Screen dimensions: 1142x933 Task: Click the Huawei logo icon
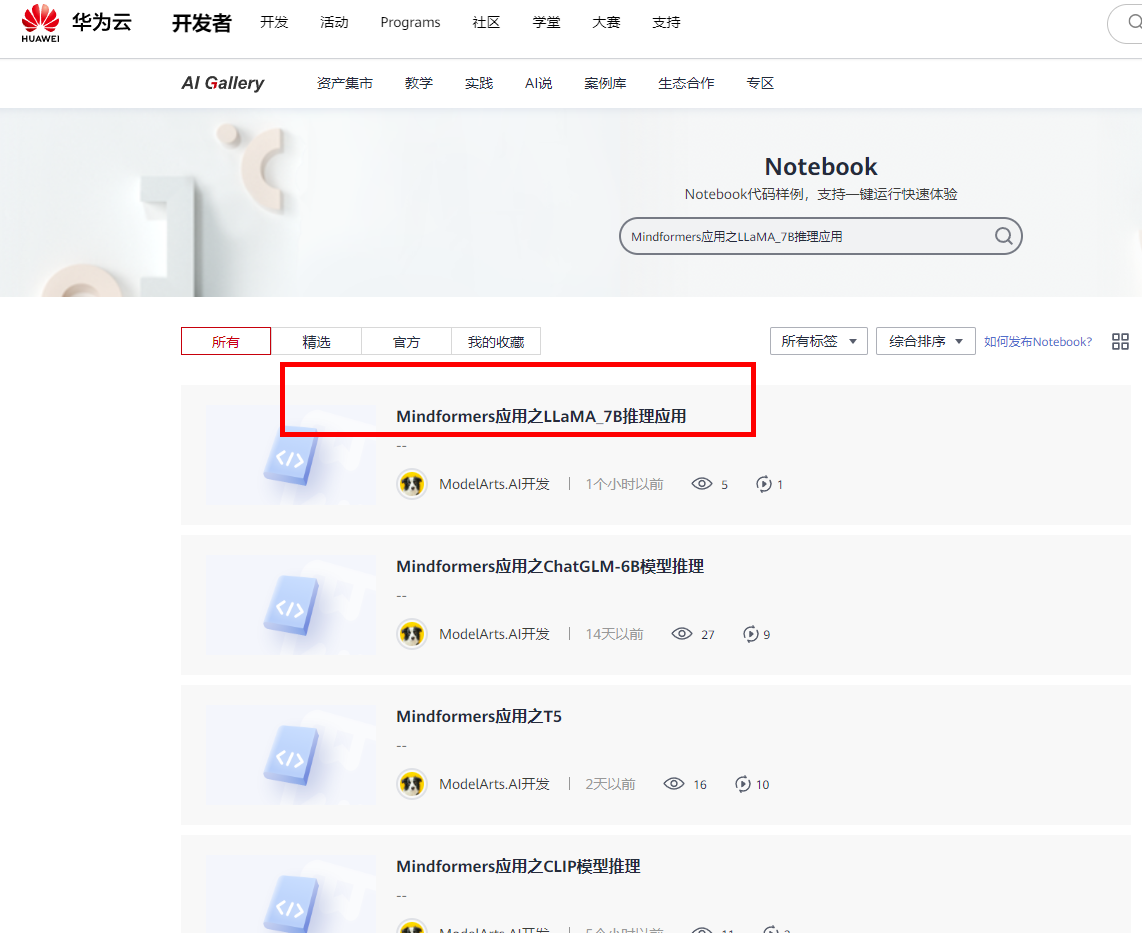pyautogui.click(x=41, y=23)
